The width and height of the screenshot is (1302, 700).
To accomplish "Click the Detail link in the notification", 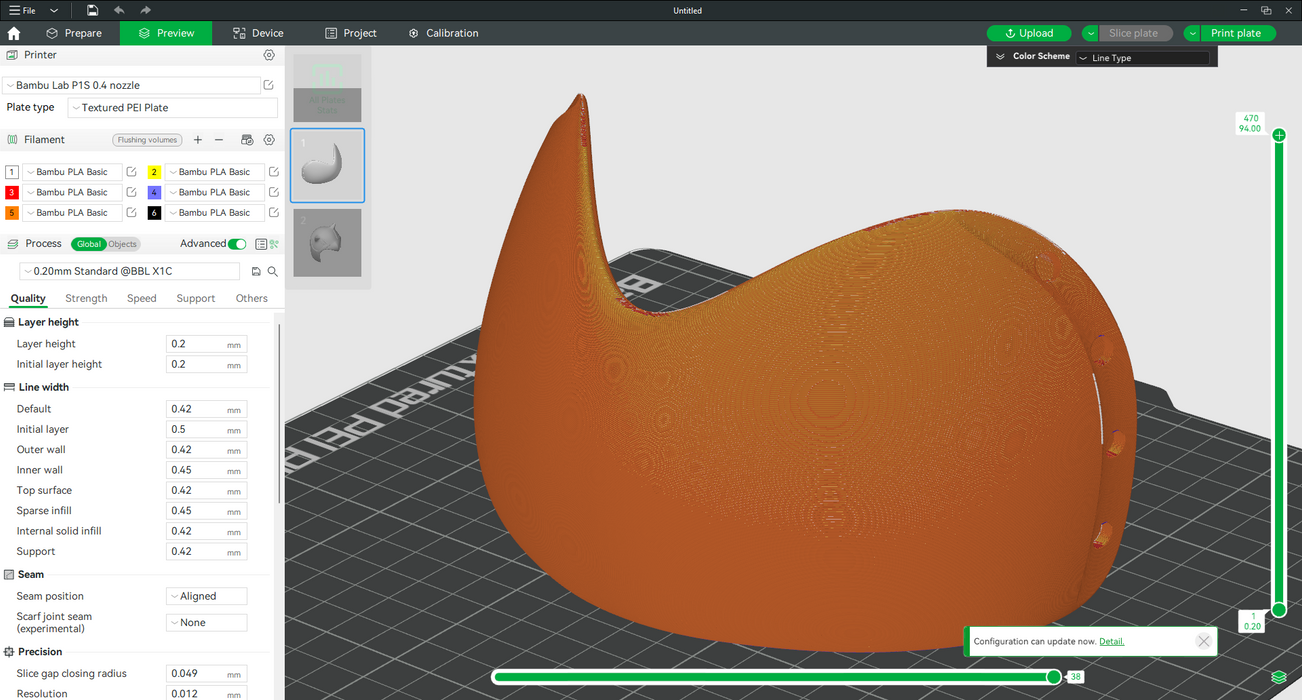I will pyautogui.click(x=1111, y=641).
